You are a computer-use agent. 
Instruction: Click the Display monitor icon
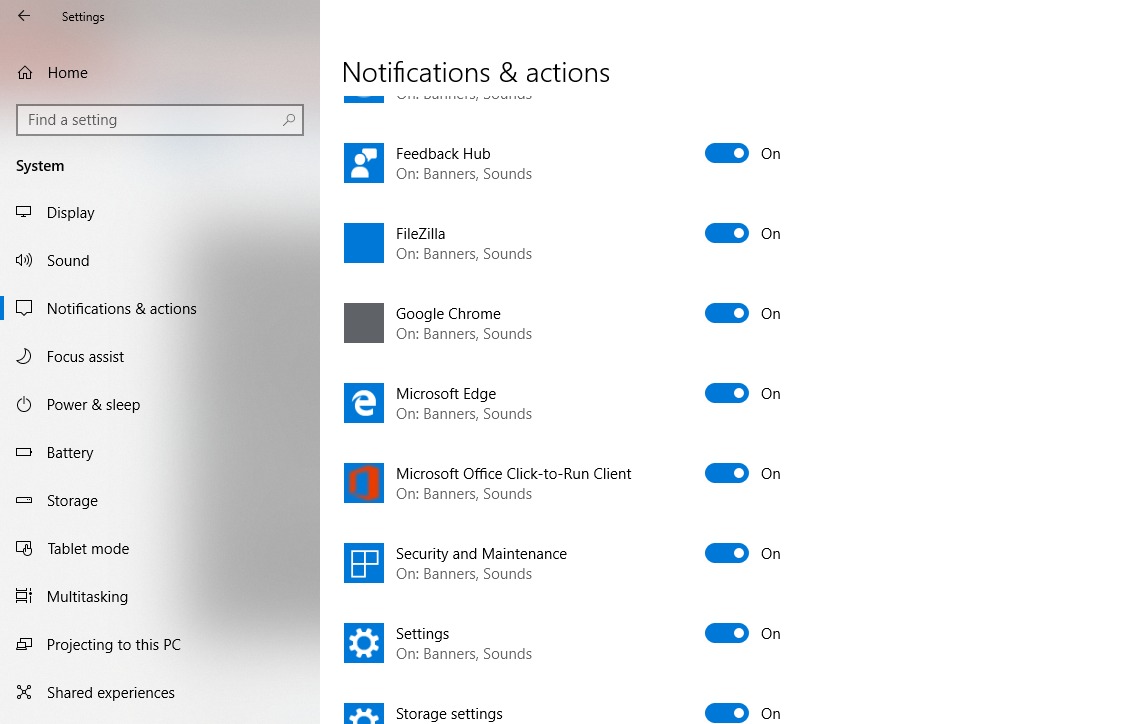(x=24, y=212)
